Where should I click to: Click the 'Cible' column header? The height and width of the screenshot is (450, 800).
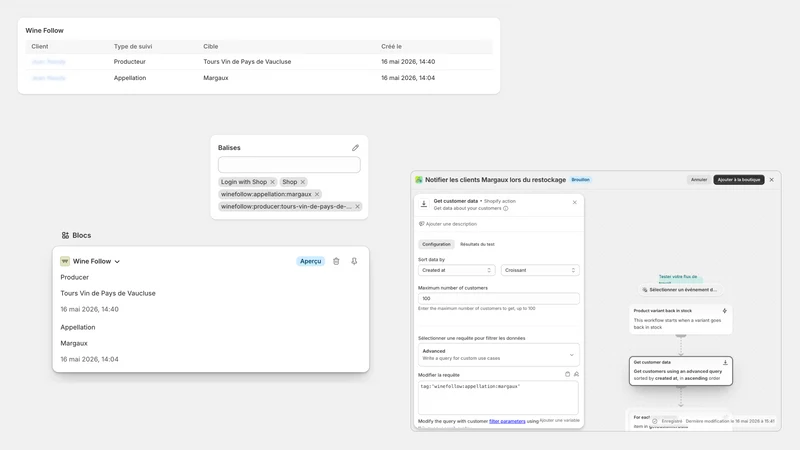point(210,46)
